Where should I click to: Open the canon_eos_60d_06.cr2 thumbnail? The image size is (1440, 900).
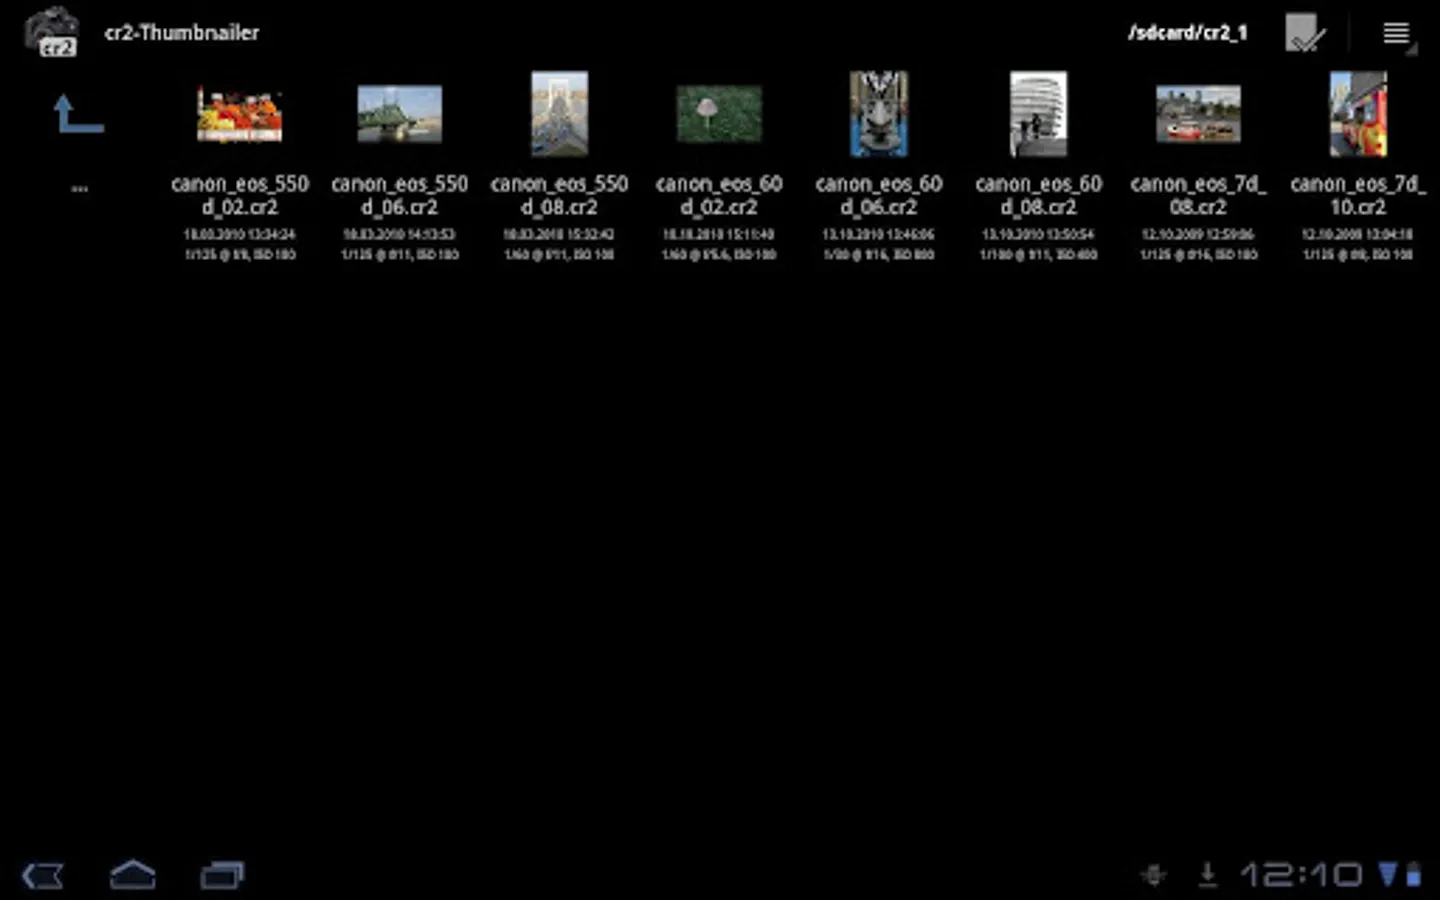pos(879,114)
